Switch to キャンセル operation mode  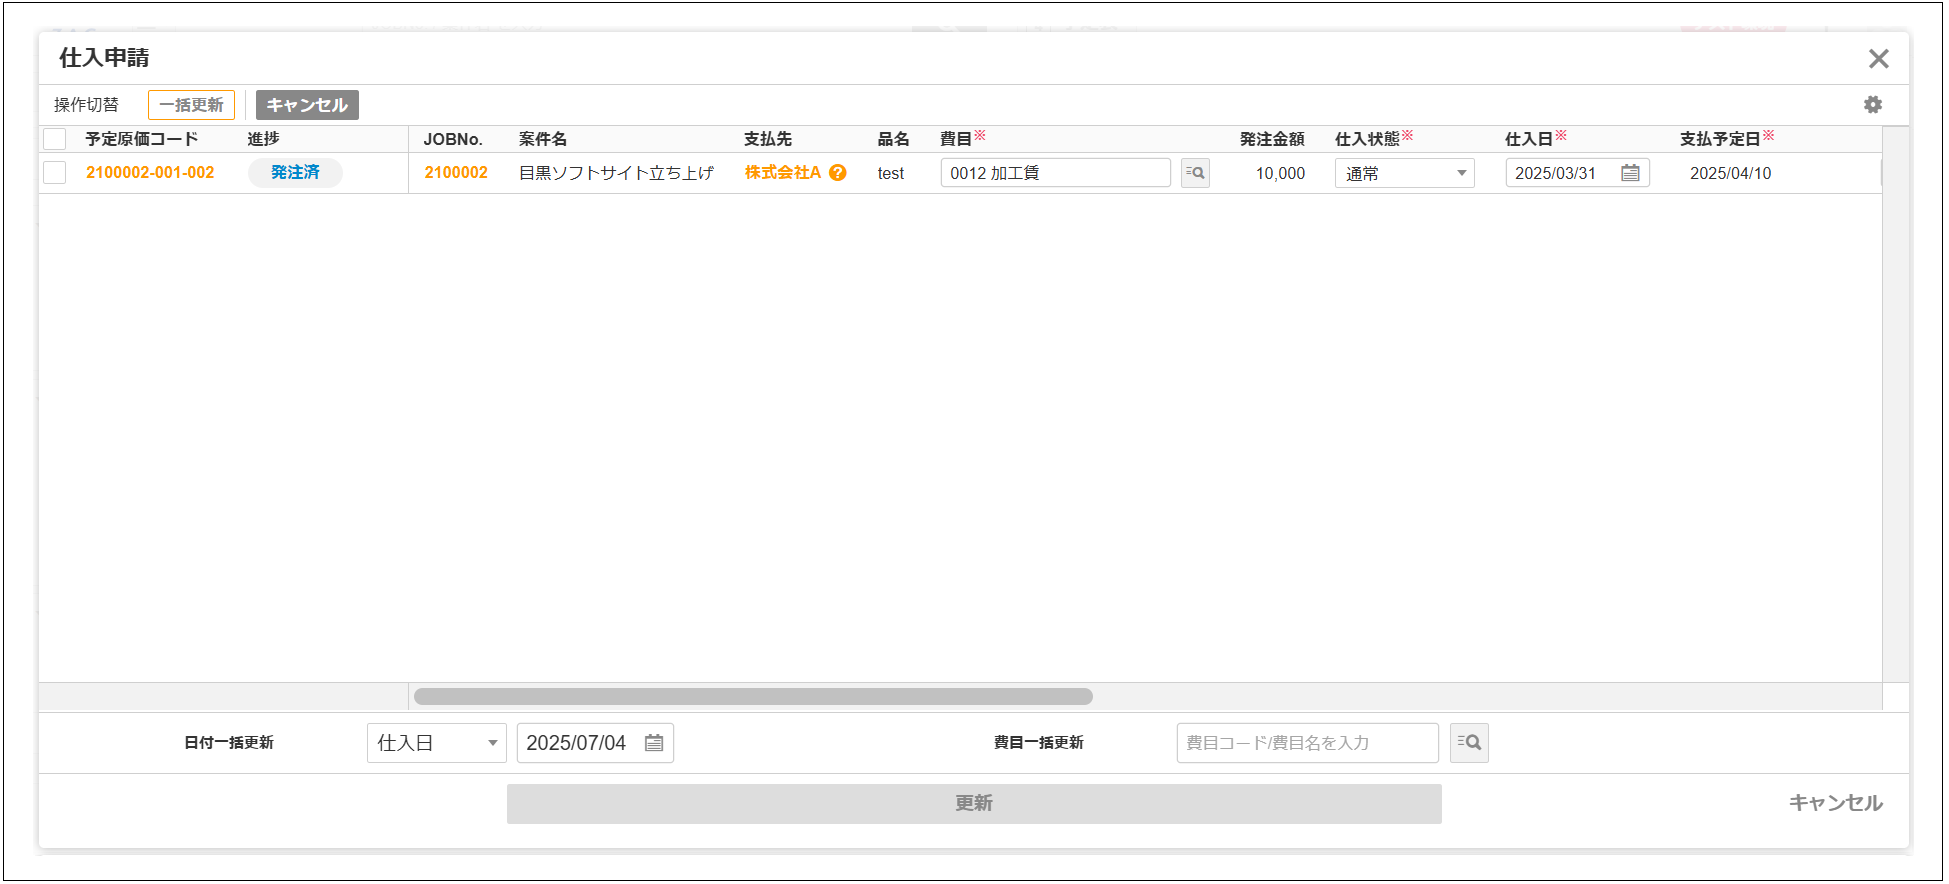pyautogui.click(x=307, y=105)
